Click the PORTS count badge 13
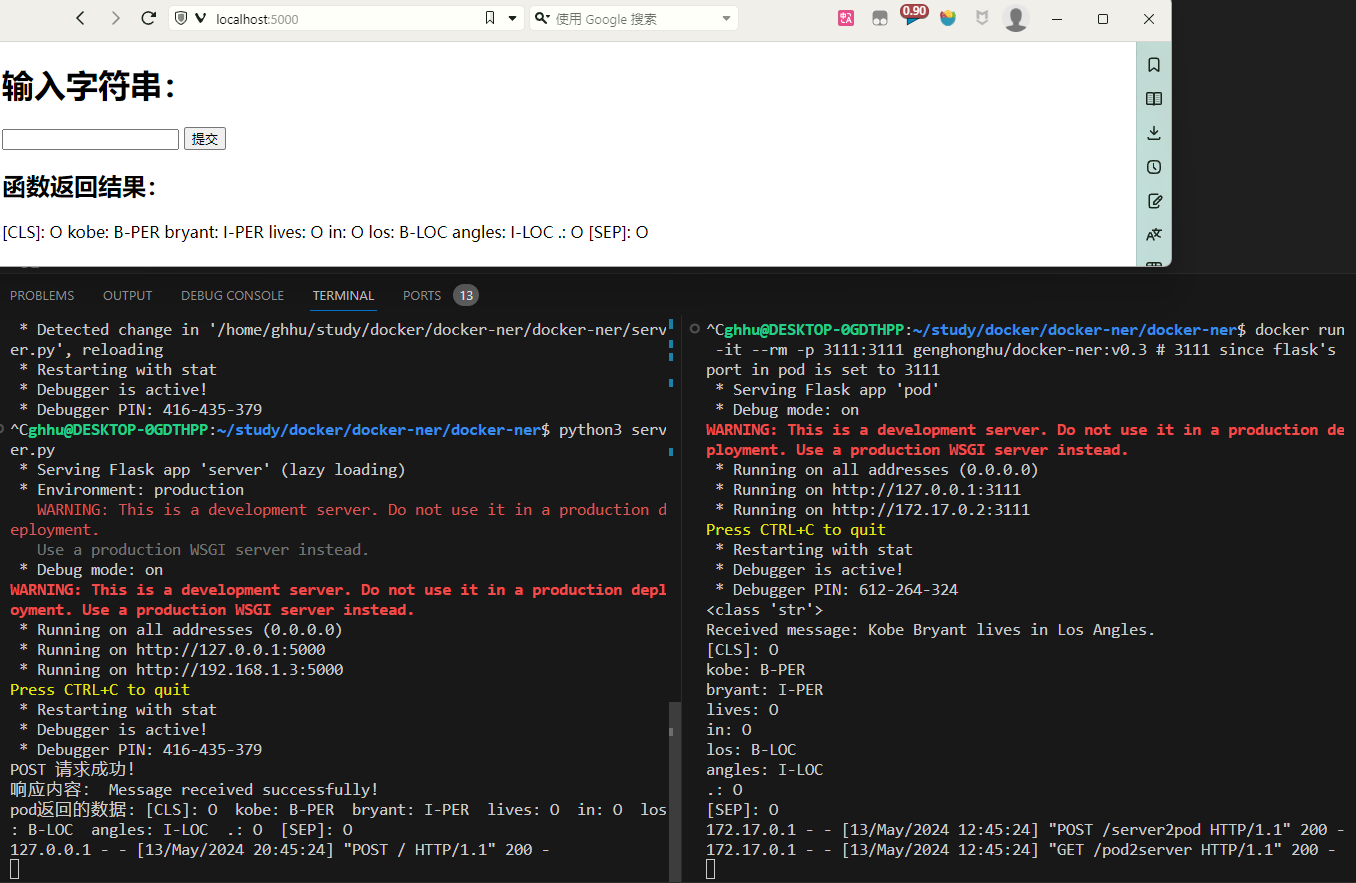 click(466, 295)
